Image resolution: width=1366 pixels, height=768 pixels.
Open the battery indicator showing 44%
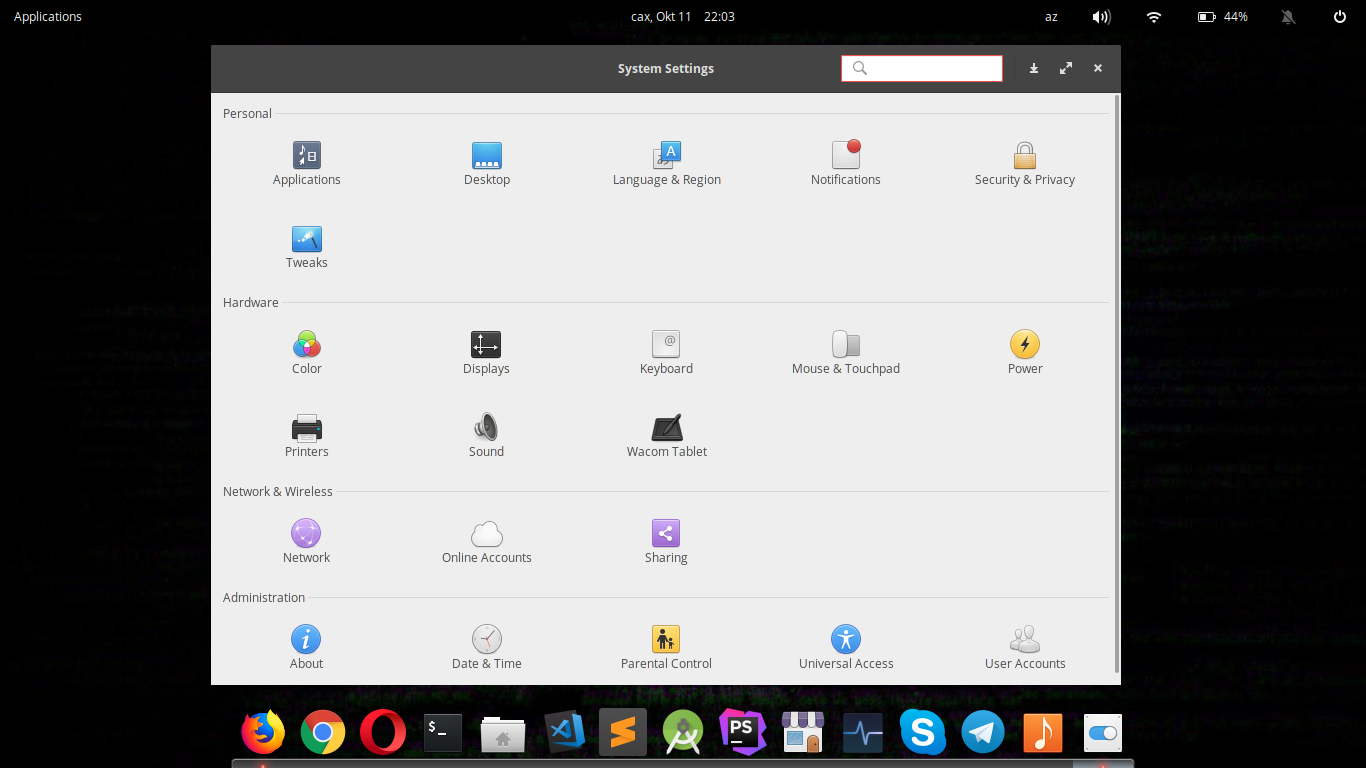click(x=1223, y=16)
